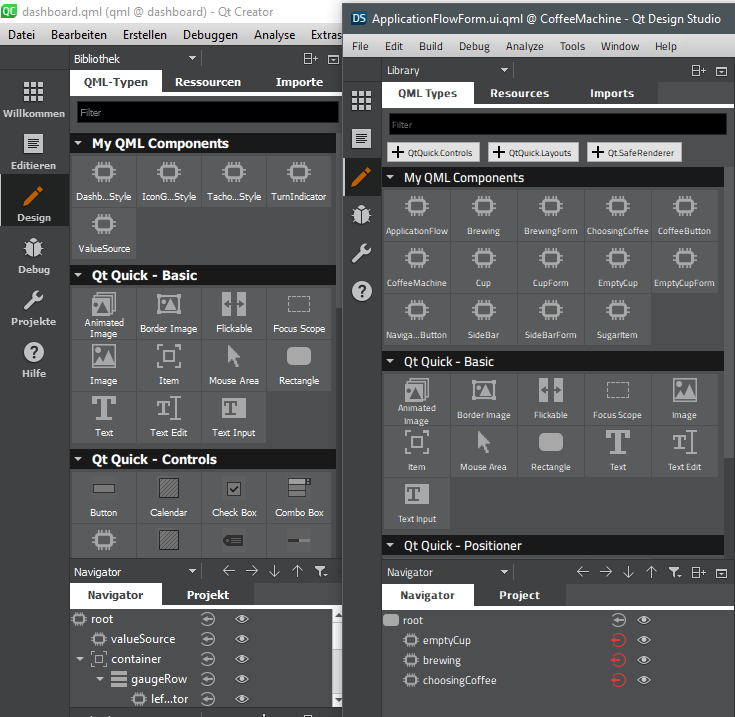Open the Analyze menu in Design Studio

tap(524, 46)
